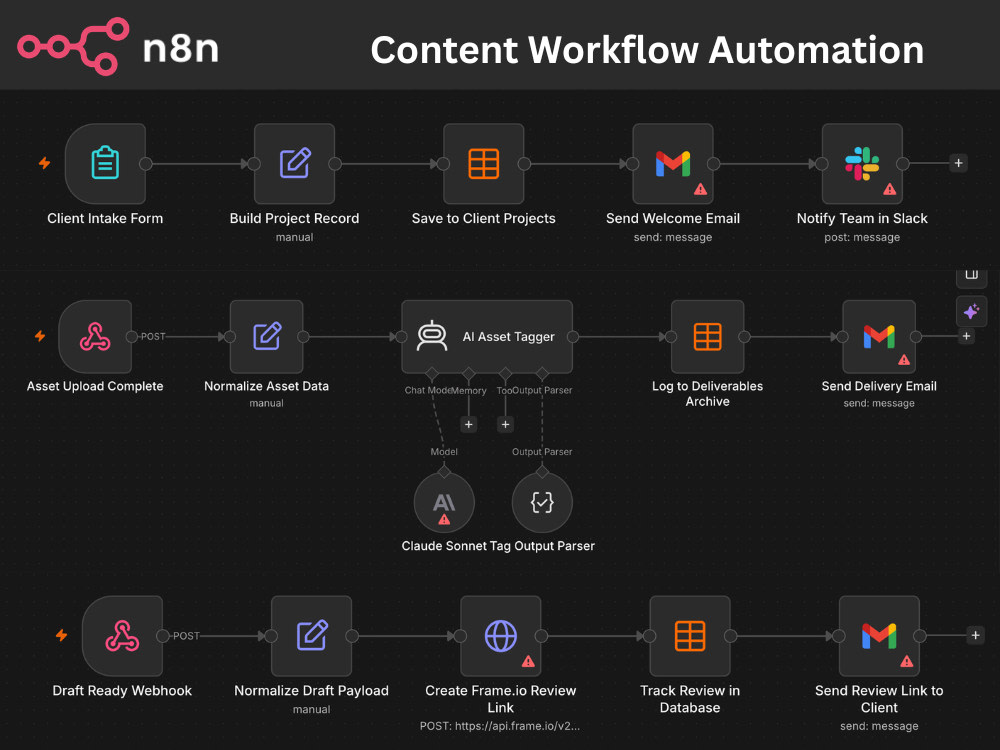The image size is (1000, 750).
Task: Select the Notify Team in Slack node
Action: (862, 164)
